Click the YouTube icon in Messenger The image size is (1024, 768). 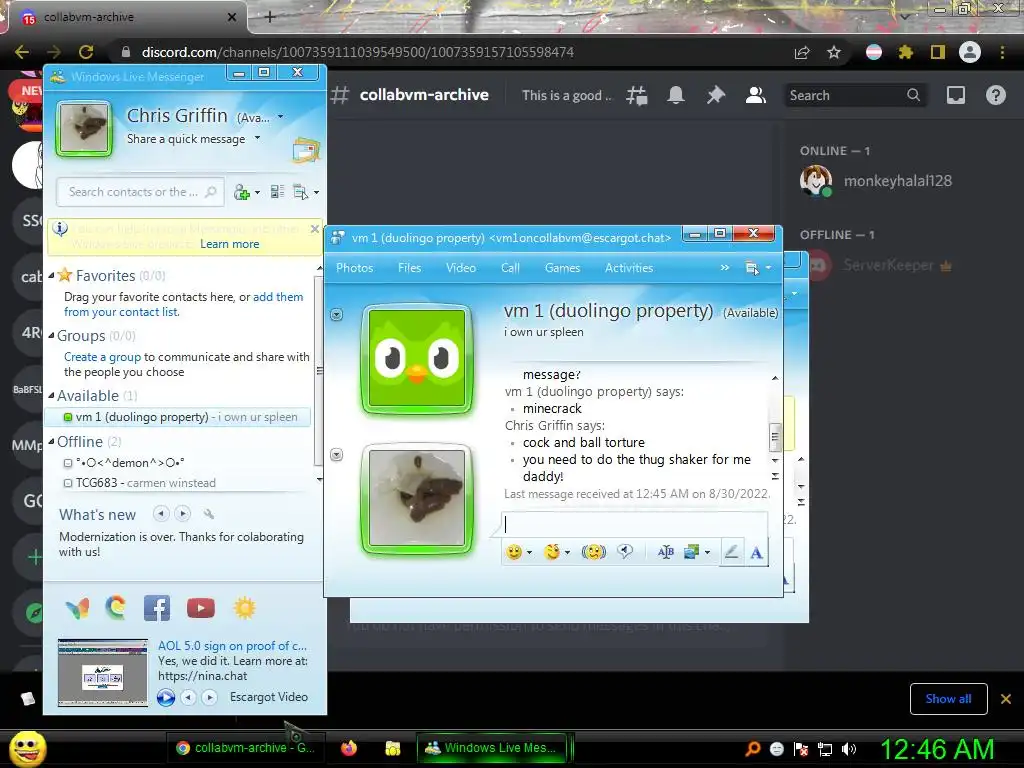[x=200, y=608]
